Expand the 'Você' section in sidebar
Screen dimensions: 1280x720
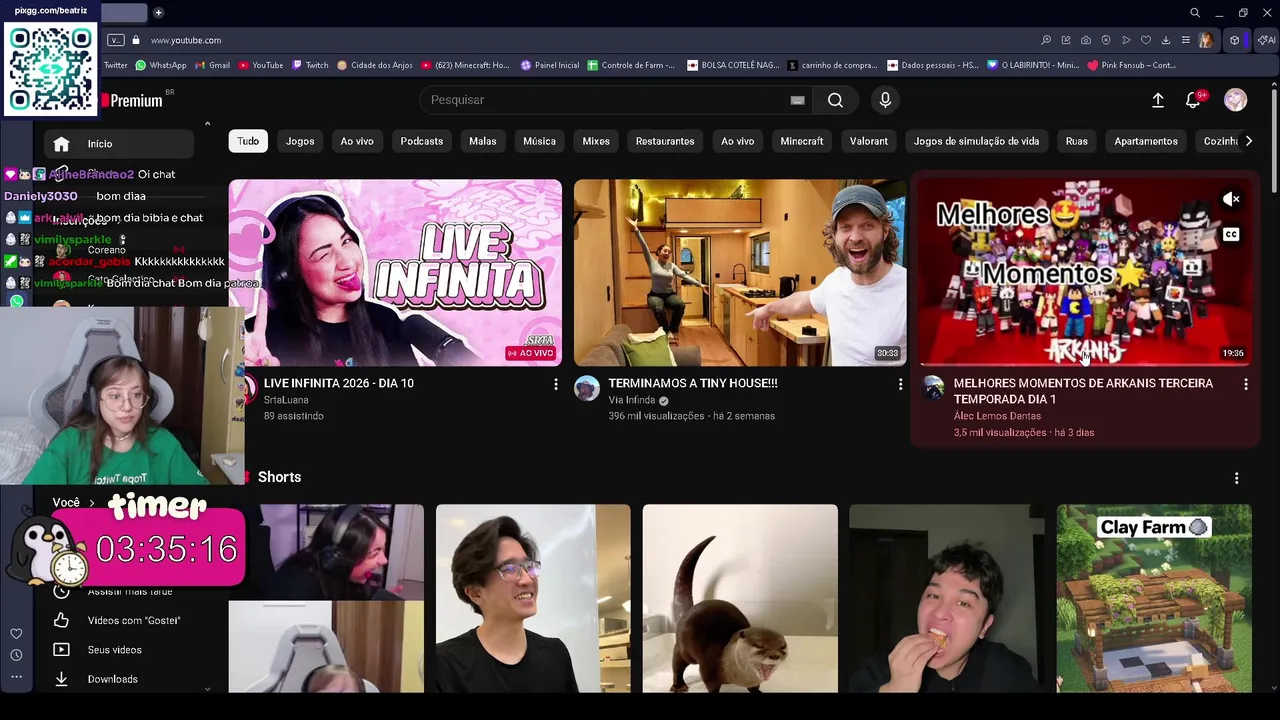pyautogui.click(x=73, y=503)
